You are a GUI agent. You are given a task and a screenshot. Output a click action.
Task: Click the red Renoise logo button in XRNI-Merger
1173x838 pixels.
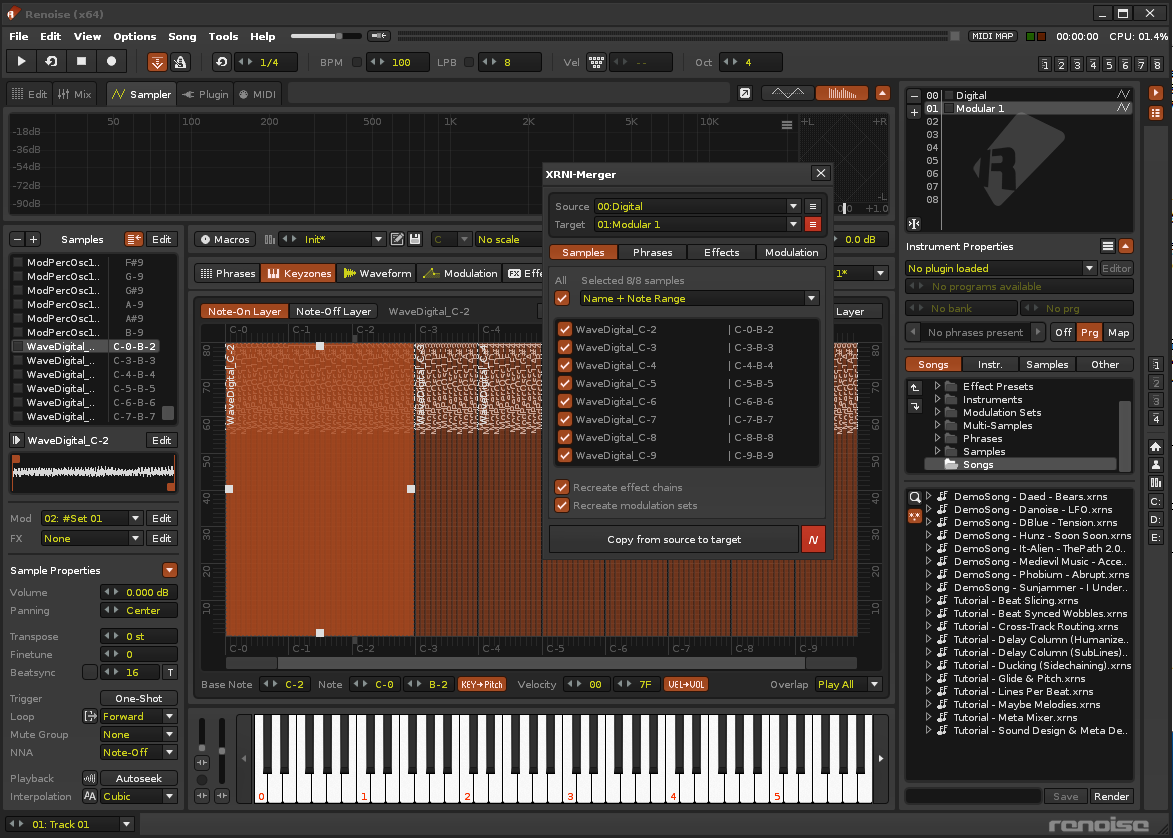pos(813,539)
